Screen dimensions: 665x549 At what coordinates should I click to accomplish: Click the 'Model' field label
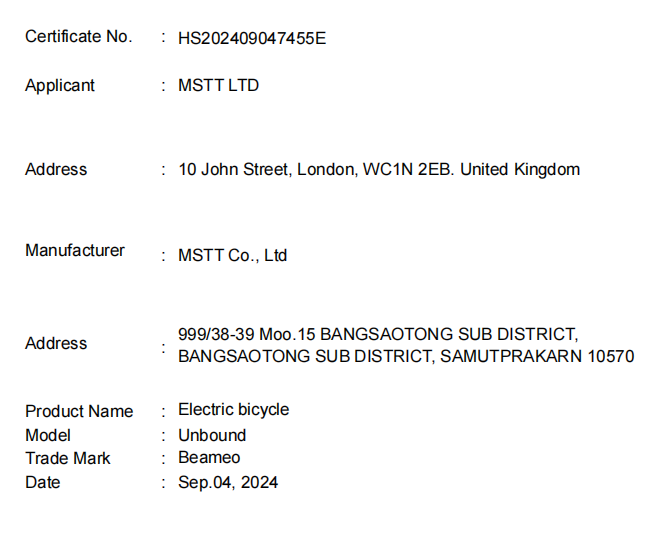pyautogui.click(x=48, y=436)
